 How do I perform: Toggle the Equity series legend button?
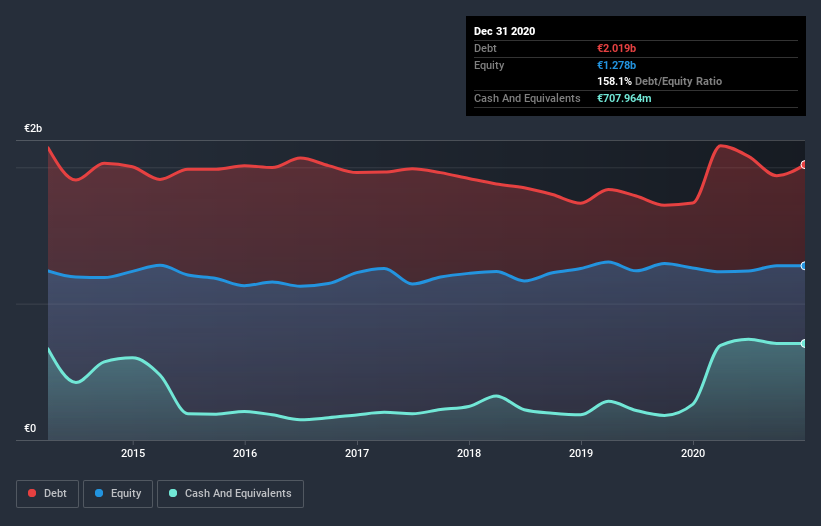coord(118,494)
